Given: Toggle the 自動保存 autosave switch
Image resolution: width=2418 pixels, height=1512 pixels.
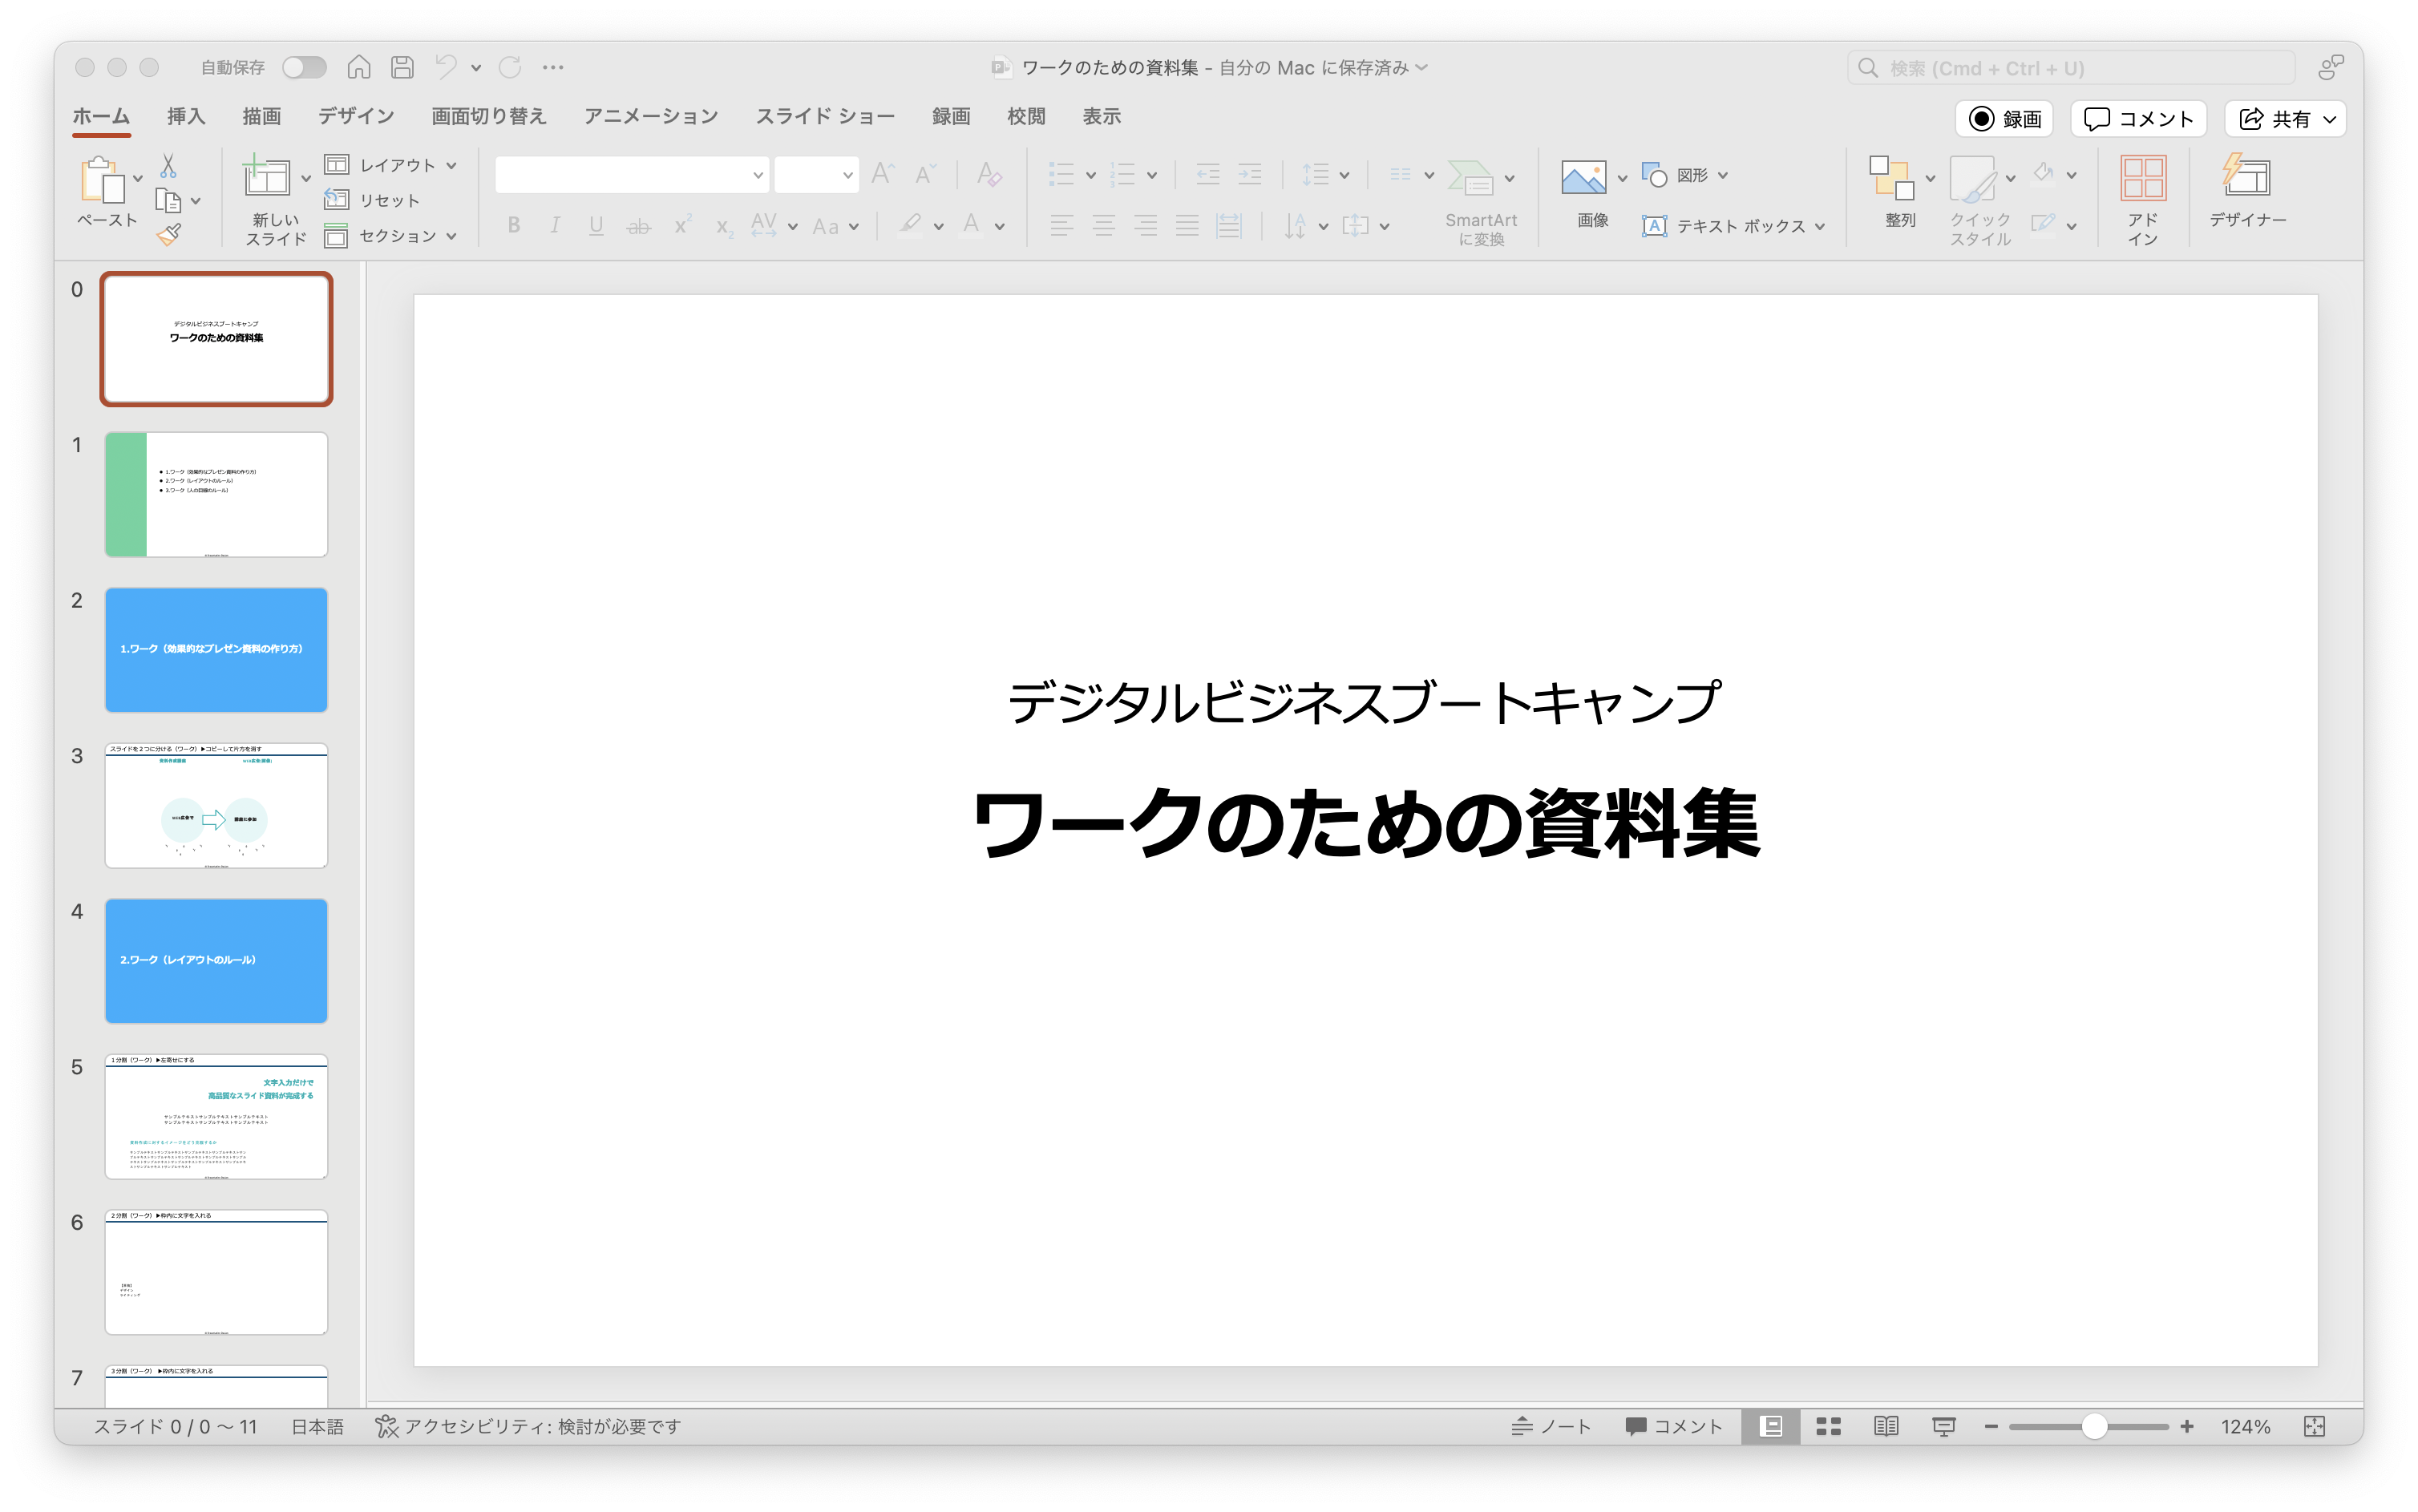Looking at the screenshot, I should pyautogui.click(x=304, y=67).
